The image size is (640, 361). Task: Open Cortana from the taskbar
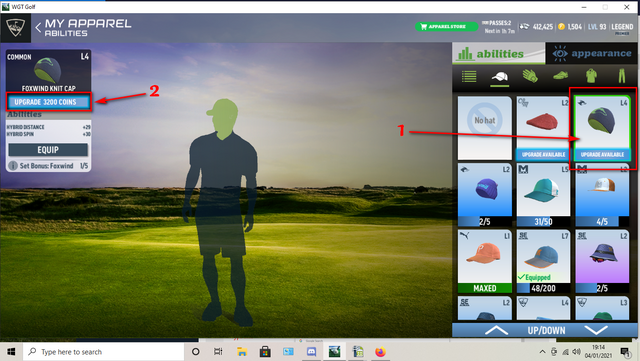(x=196, y=352)
